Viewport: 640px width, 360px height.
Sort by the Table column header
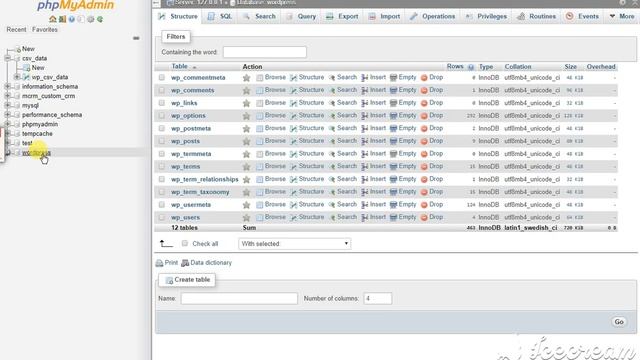[x=180, y=67]
